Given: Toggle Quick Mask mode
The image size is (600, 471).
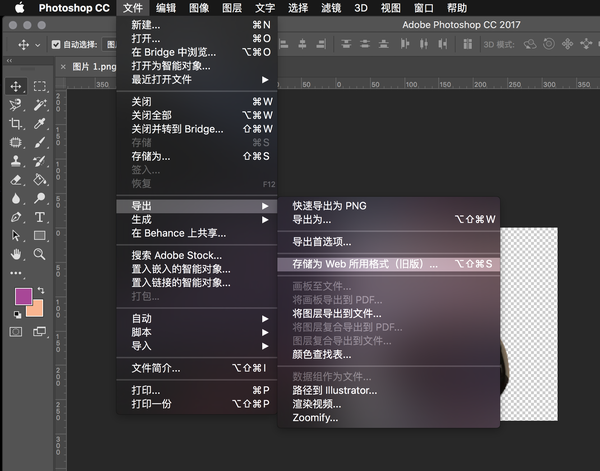Looking at the screenshot, I should pos(16,332).
